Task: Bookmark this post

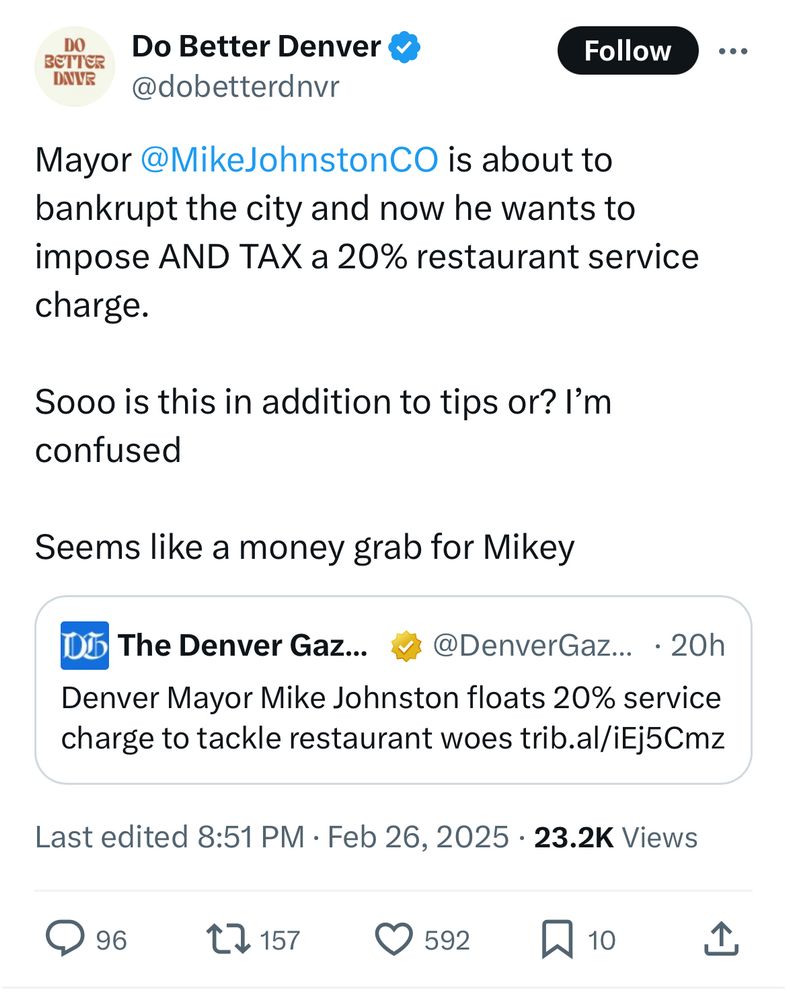Action: pyautogui.click(x=557, y=939)
